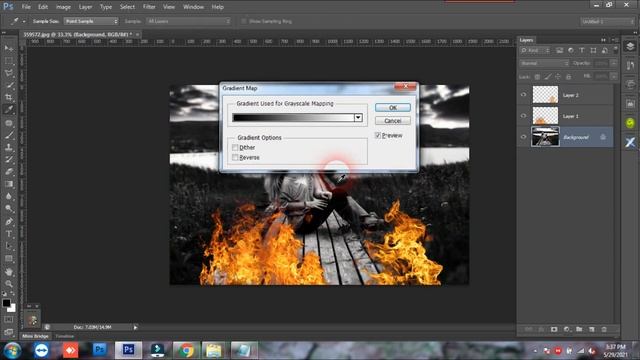Viewport: 640px width, 360px height.
Task: Click the type layer filter icon
Action: (582, 51)
